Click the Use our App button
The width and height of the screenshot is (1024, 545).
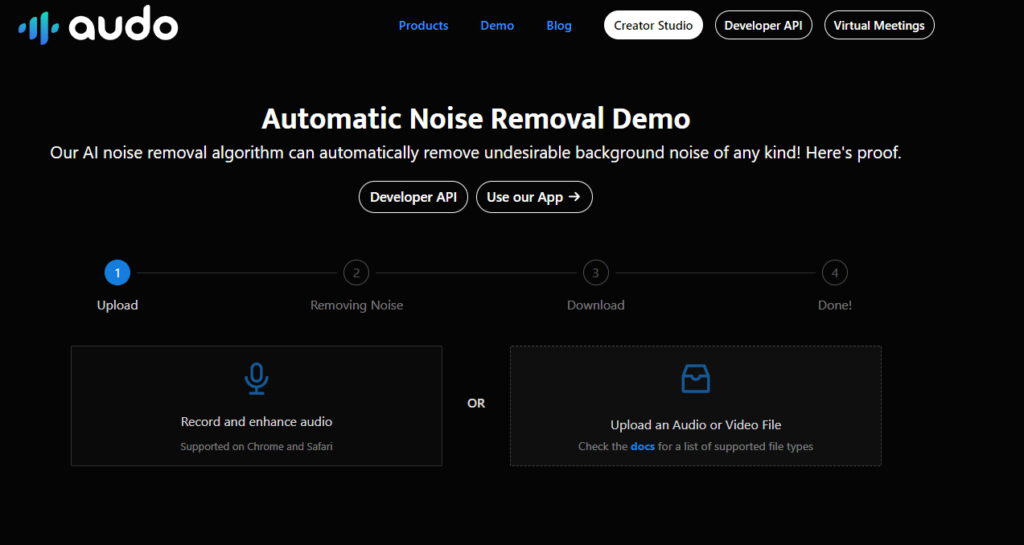pyautogui.click(x=534, y=197)
